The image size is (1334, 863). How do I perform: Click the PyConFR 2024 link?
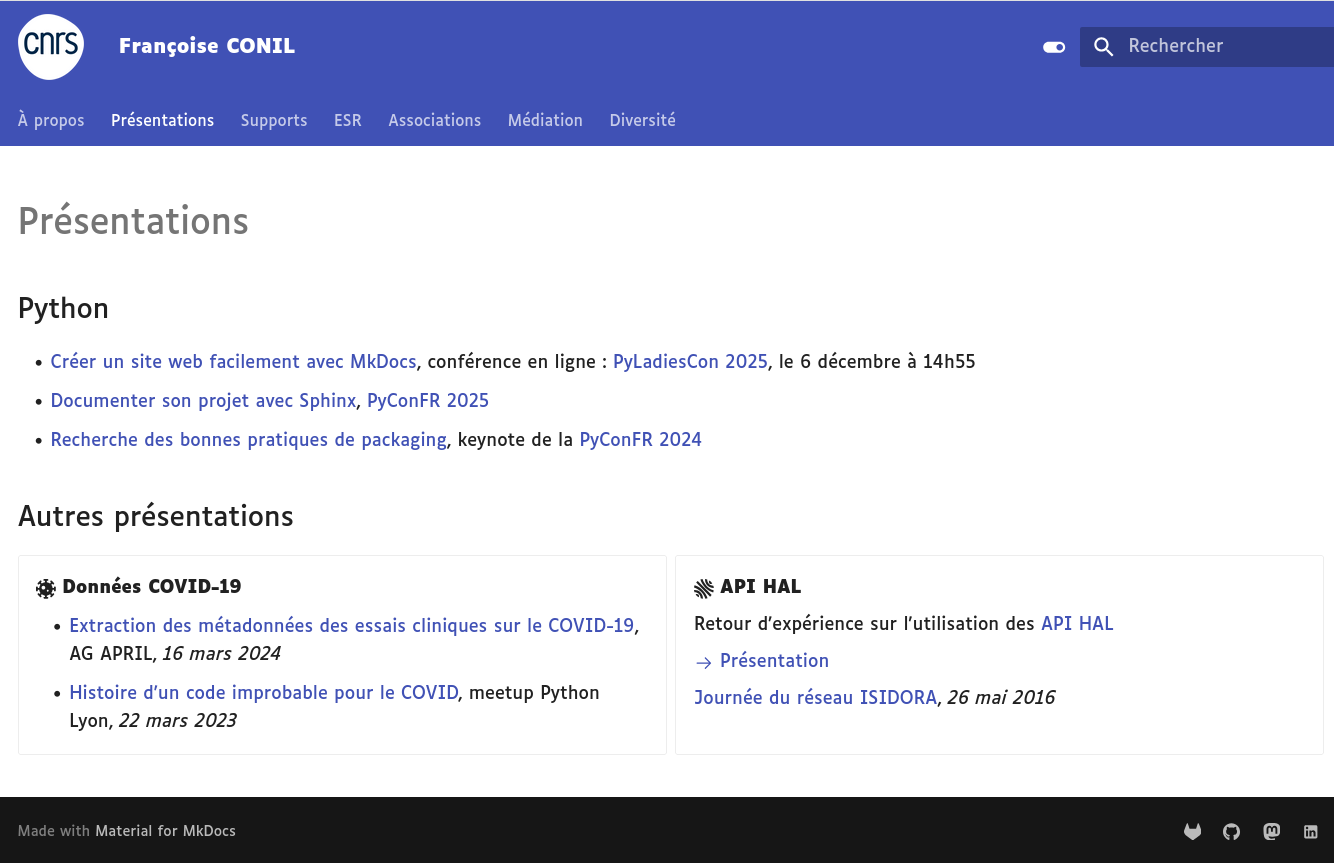(640, 440)
